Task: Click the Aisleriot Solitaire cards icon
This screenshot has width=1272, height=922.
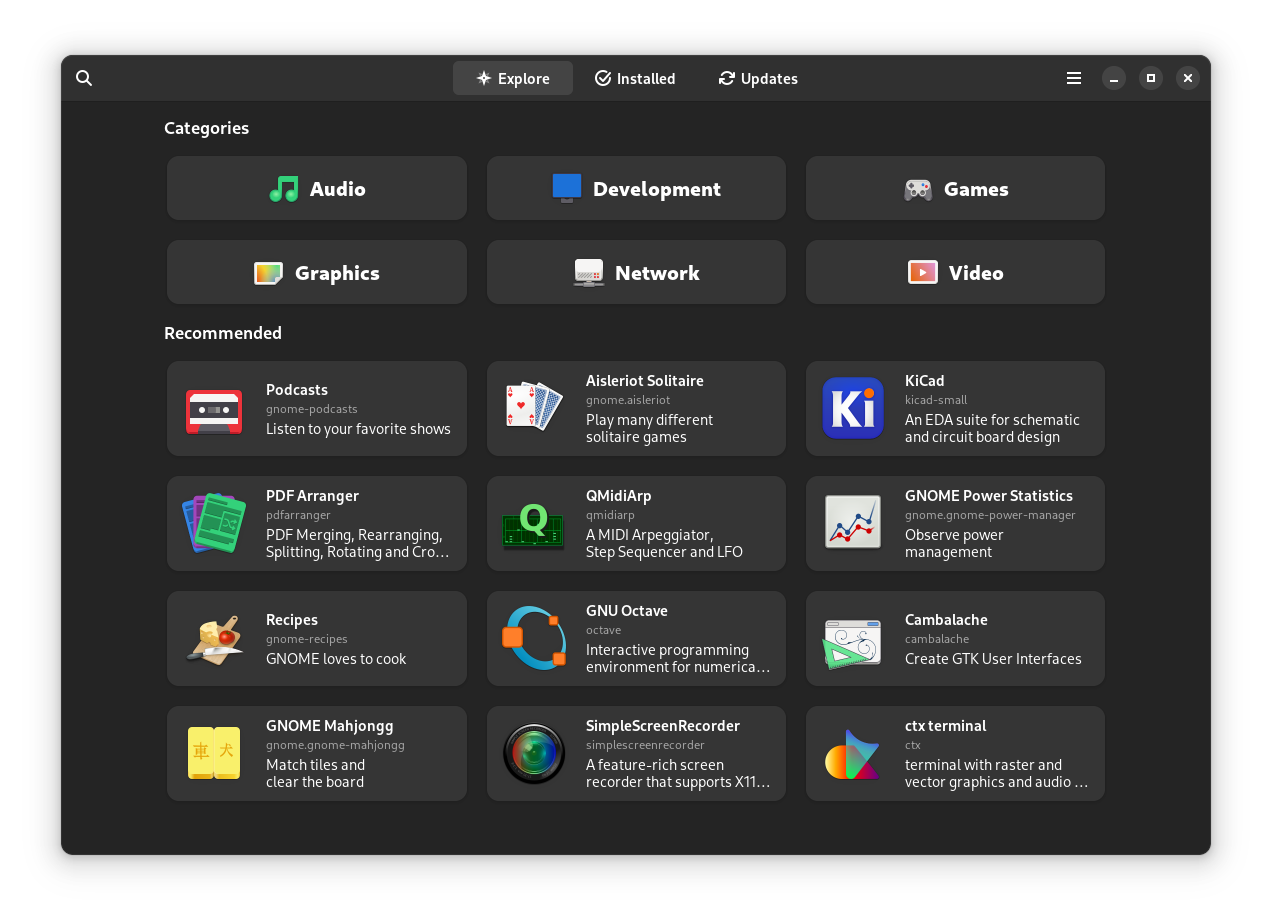Action: click(533, 408)
